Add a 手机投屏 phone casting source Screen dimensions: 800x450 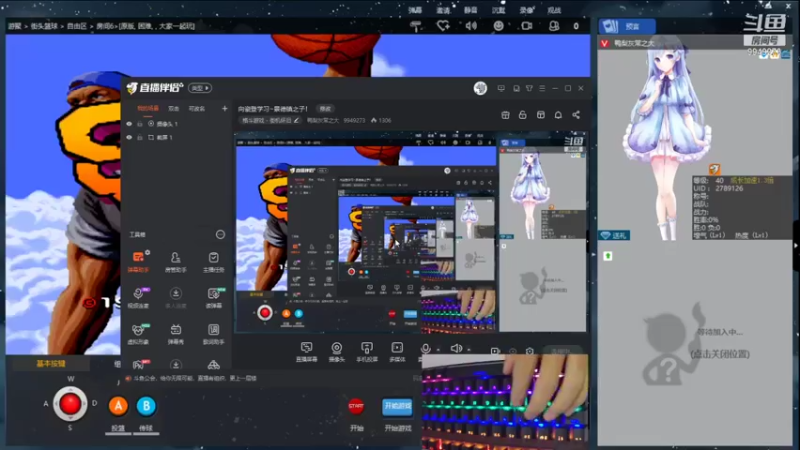tap(367, 352)
